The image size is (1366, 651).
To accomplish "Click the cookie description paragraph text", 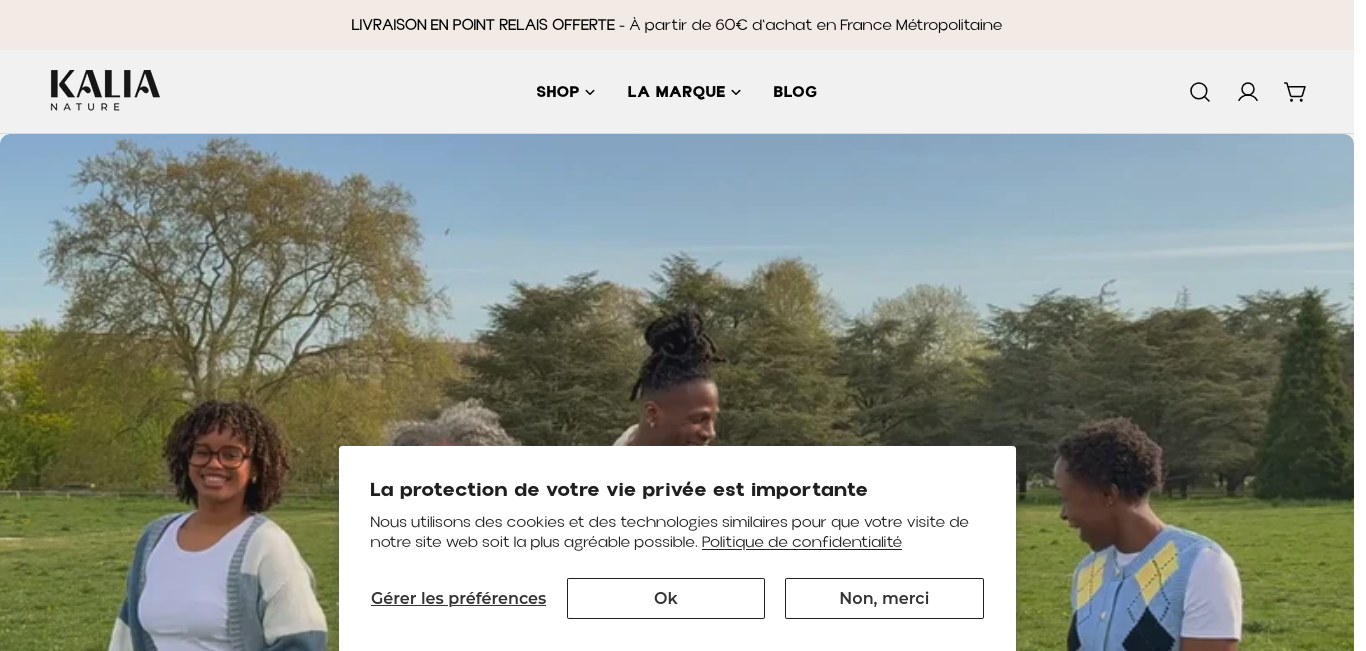I will click(670, 532).
